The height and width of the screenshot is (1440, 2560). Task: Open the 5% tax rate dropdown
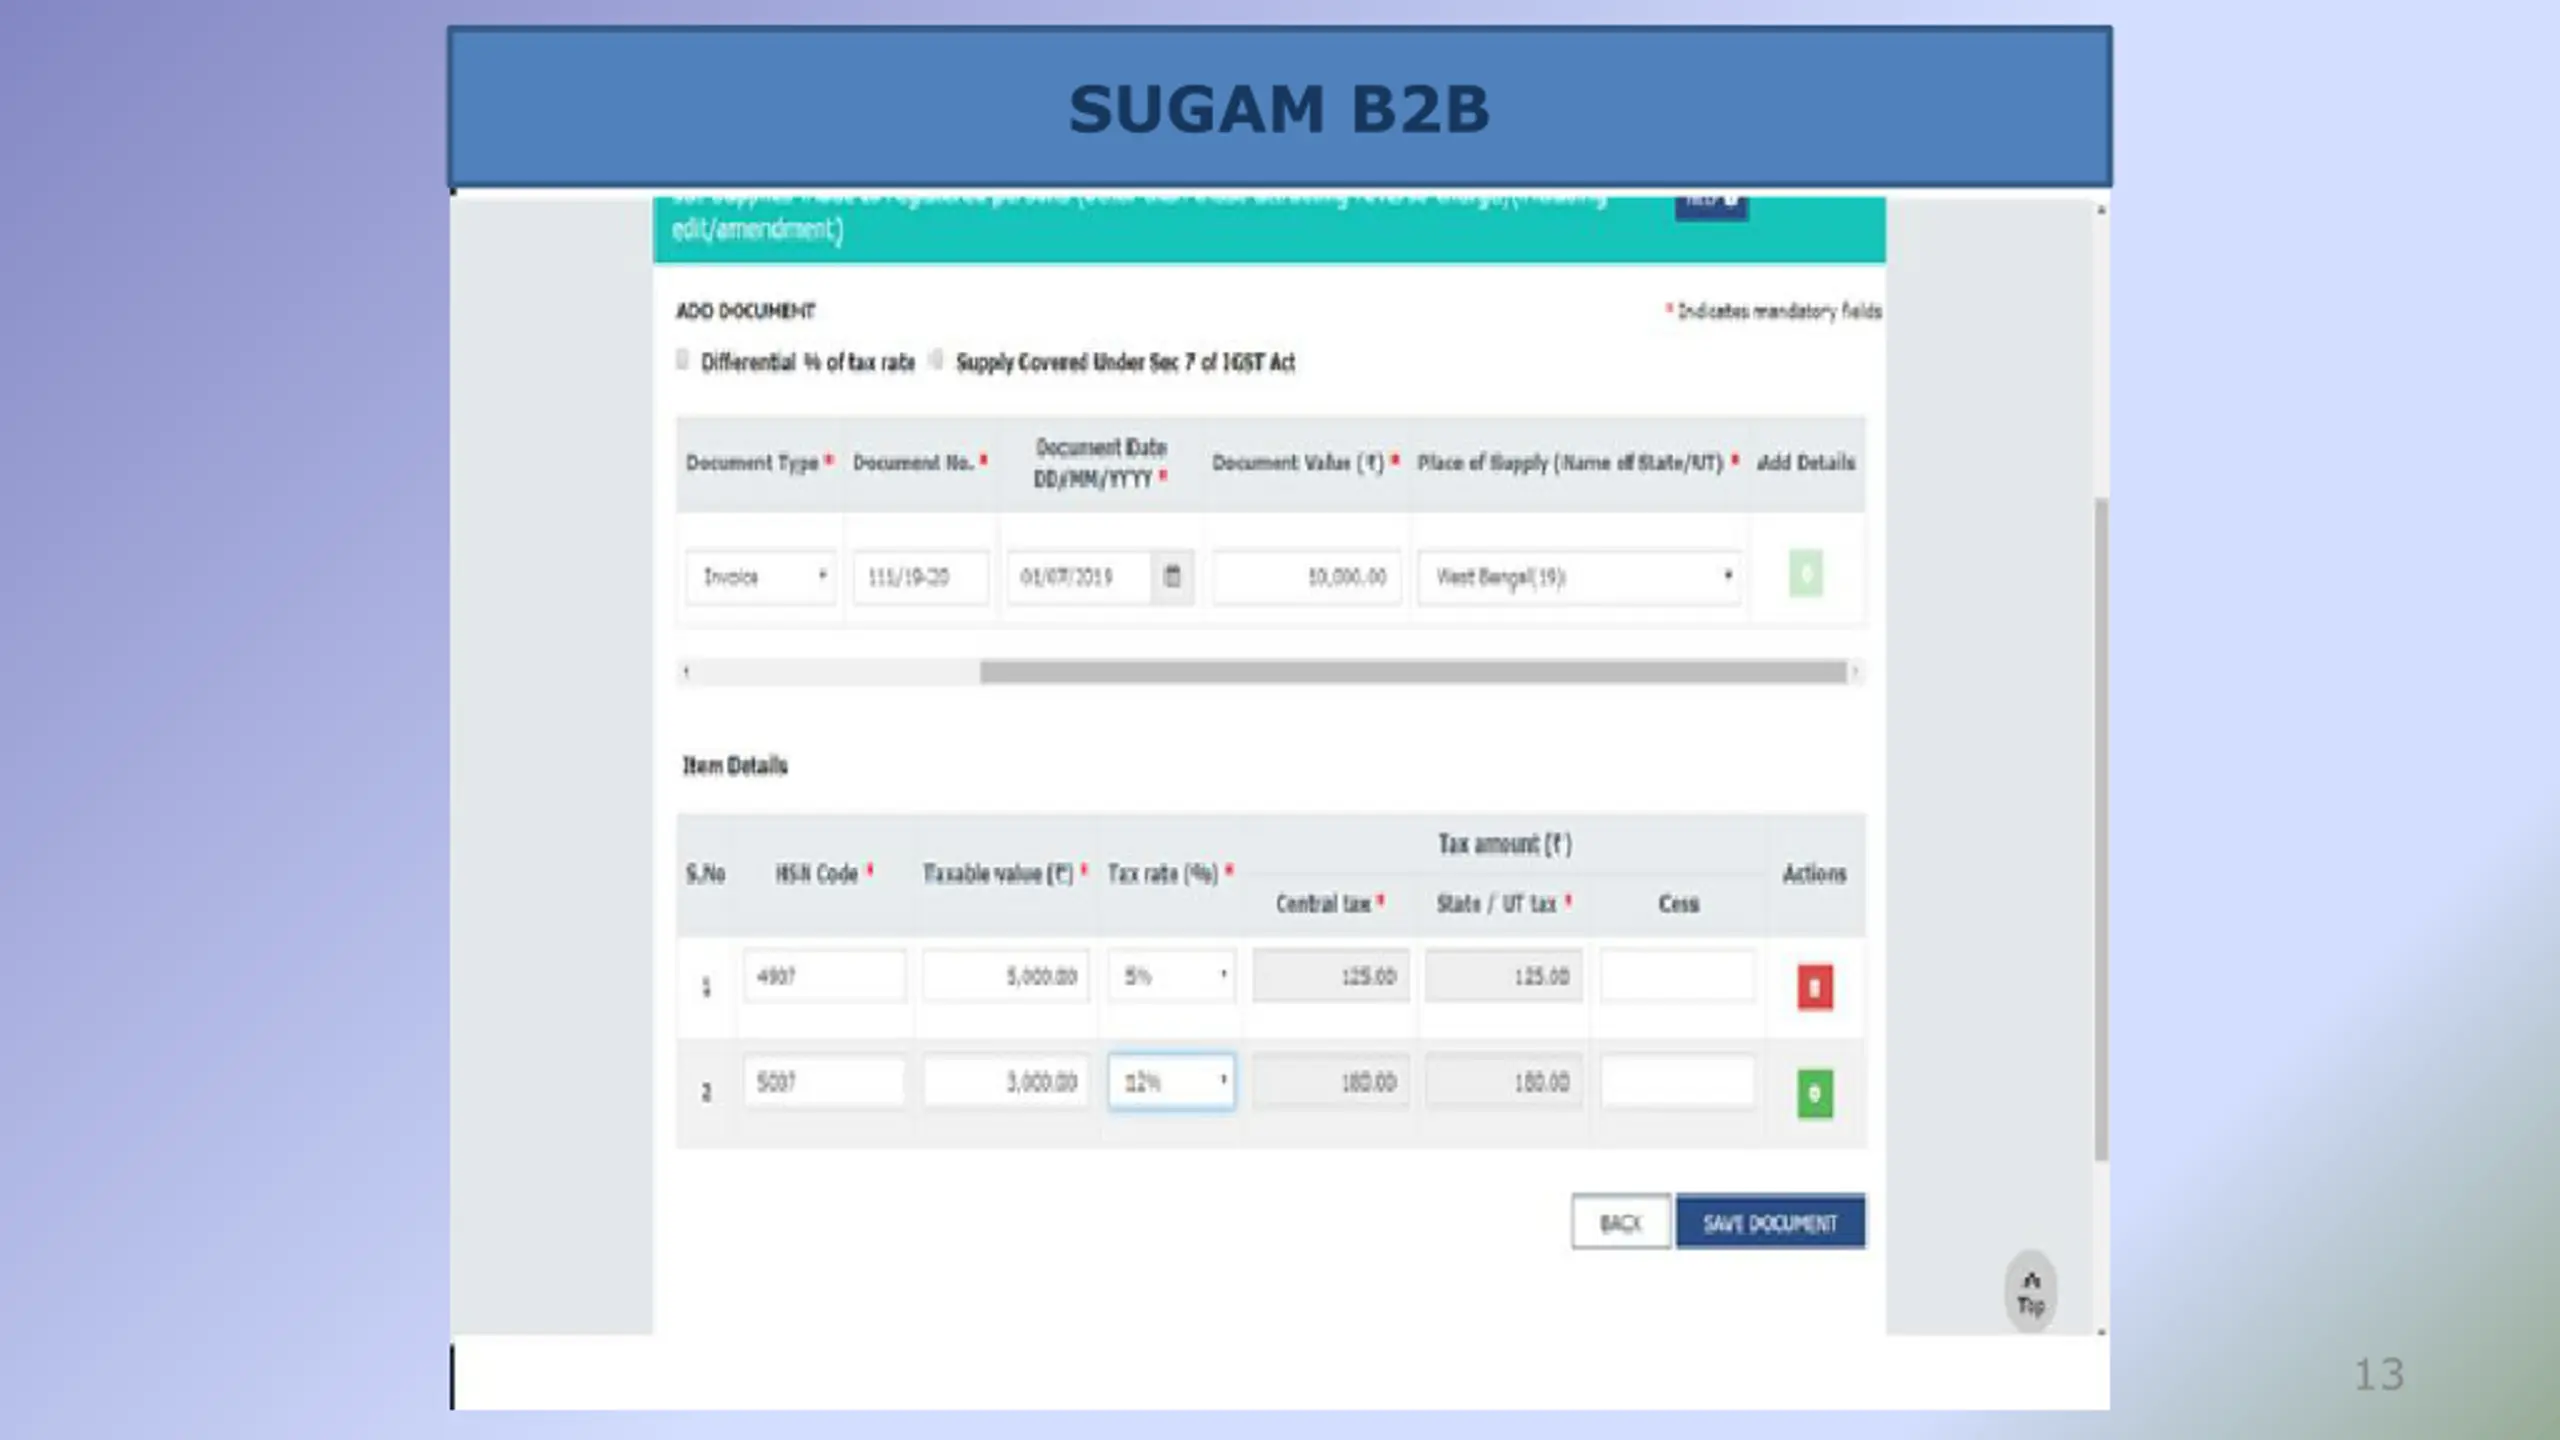pos(1171,976)
